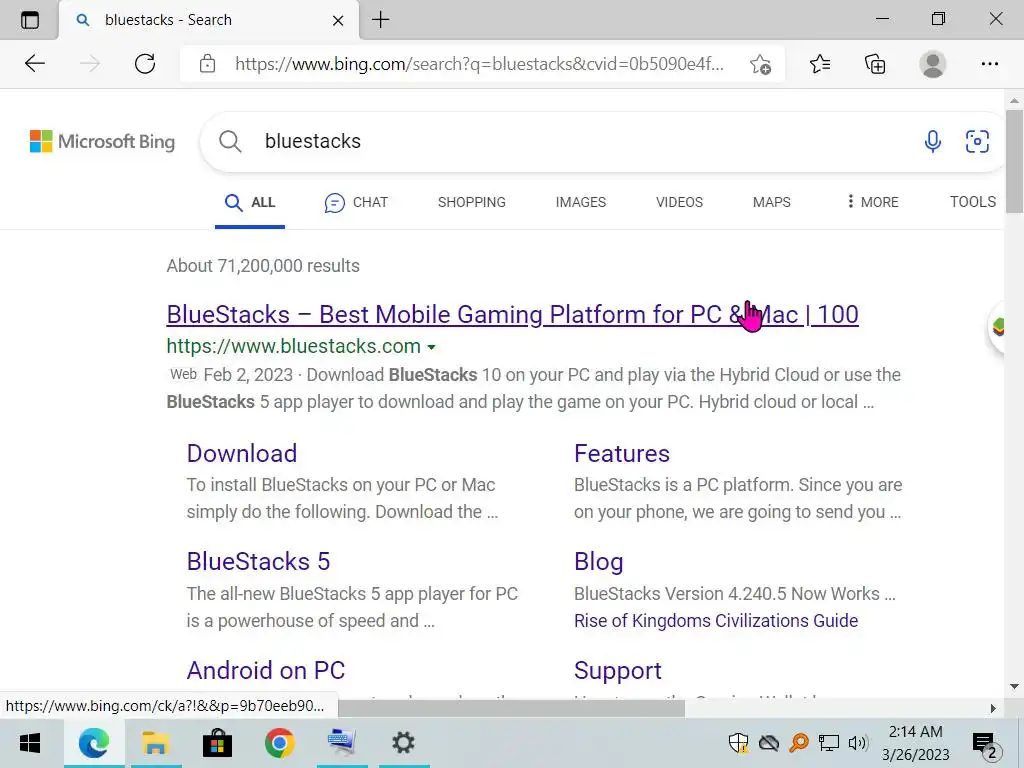Screen dimensions: 1024x768
Task: Open the Android on PC sitelink
Action: click(x=266, y=671)
